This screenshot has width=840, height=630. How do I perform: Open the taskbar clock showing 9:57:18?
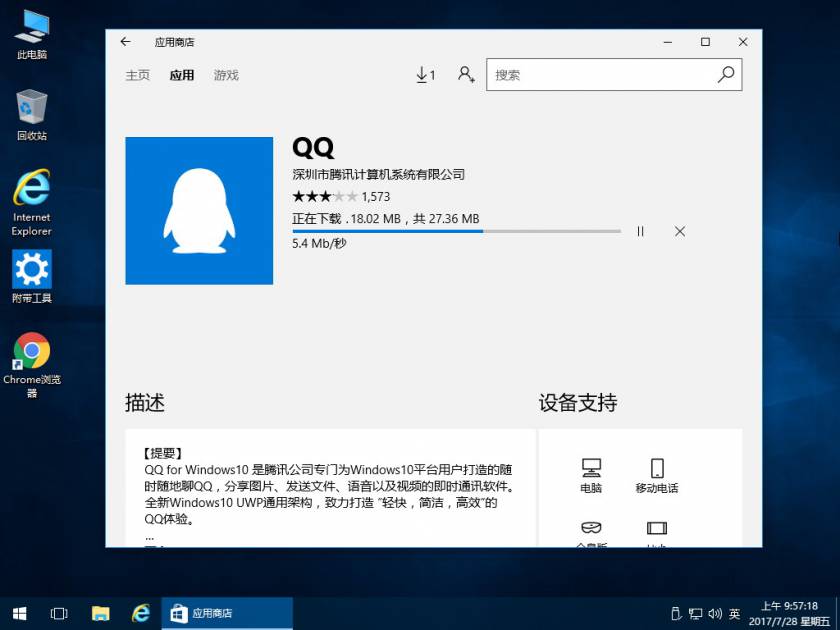pyautogui.click(x=790, y=613)
